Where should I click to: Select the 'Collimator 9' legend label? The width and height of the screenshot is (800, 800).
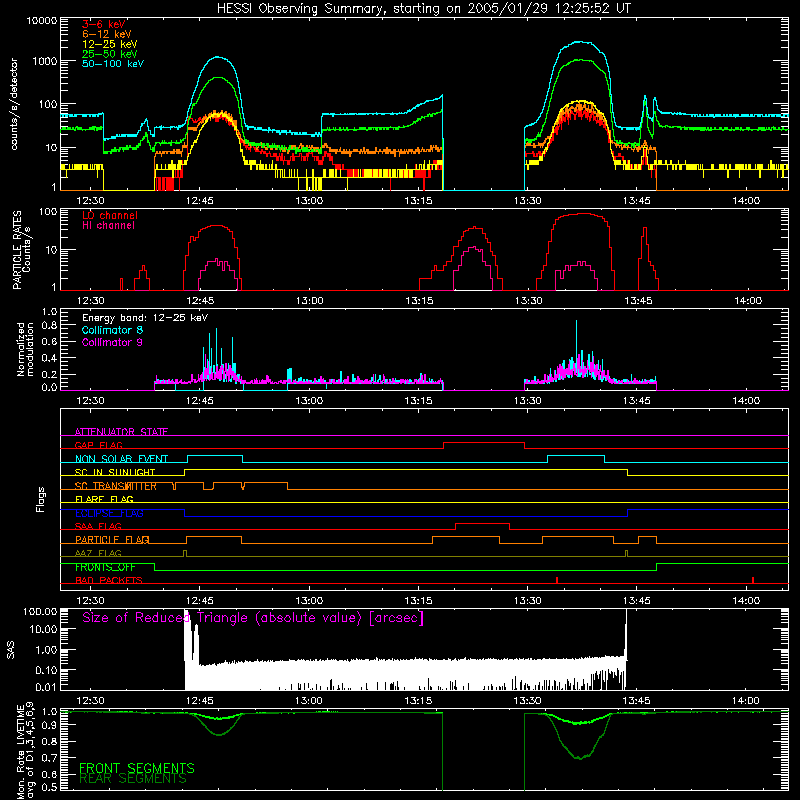point(112,342)
